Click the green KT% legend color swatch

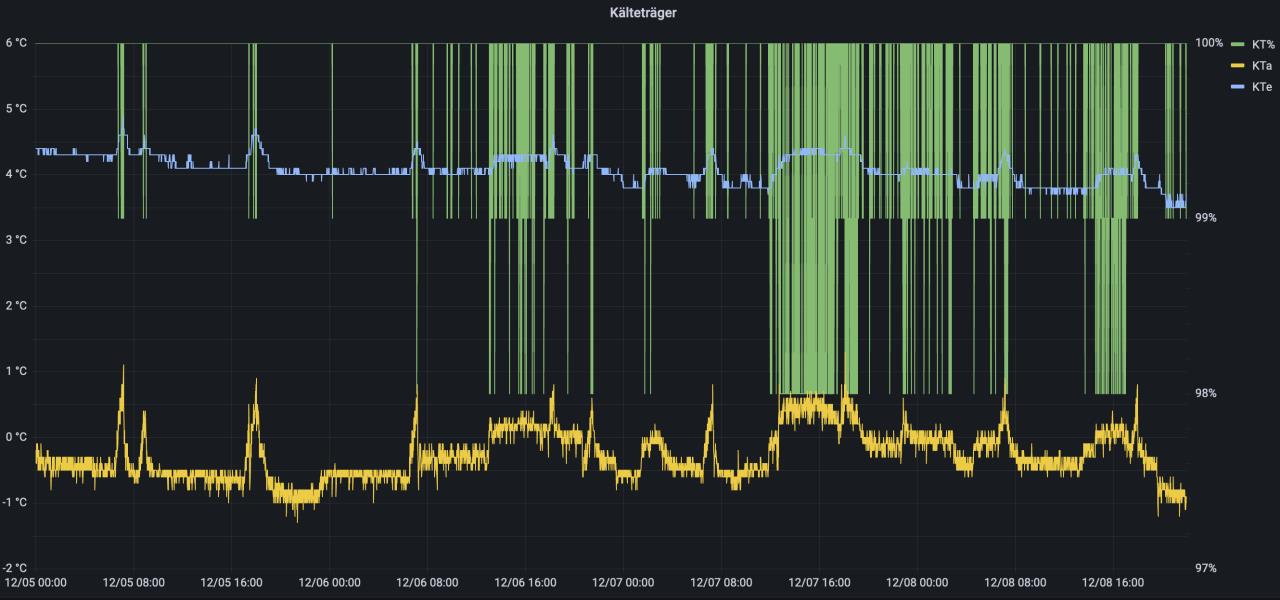[x=1238, y=44]
